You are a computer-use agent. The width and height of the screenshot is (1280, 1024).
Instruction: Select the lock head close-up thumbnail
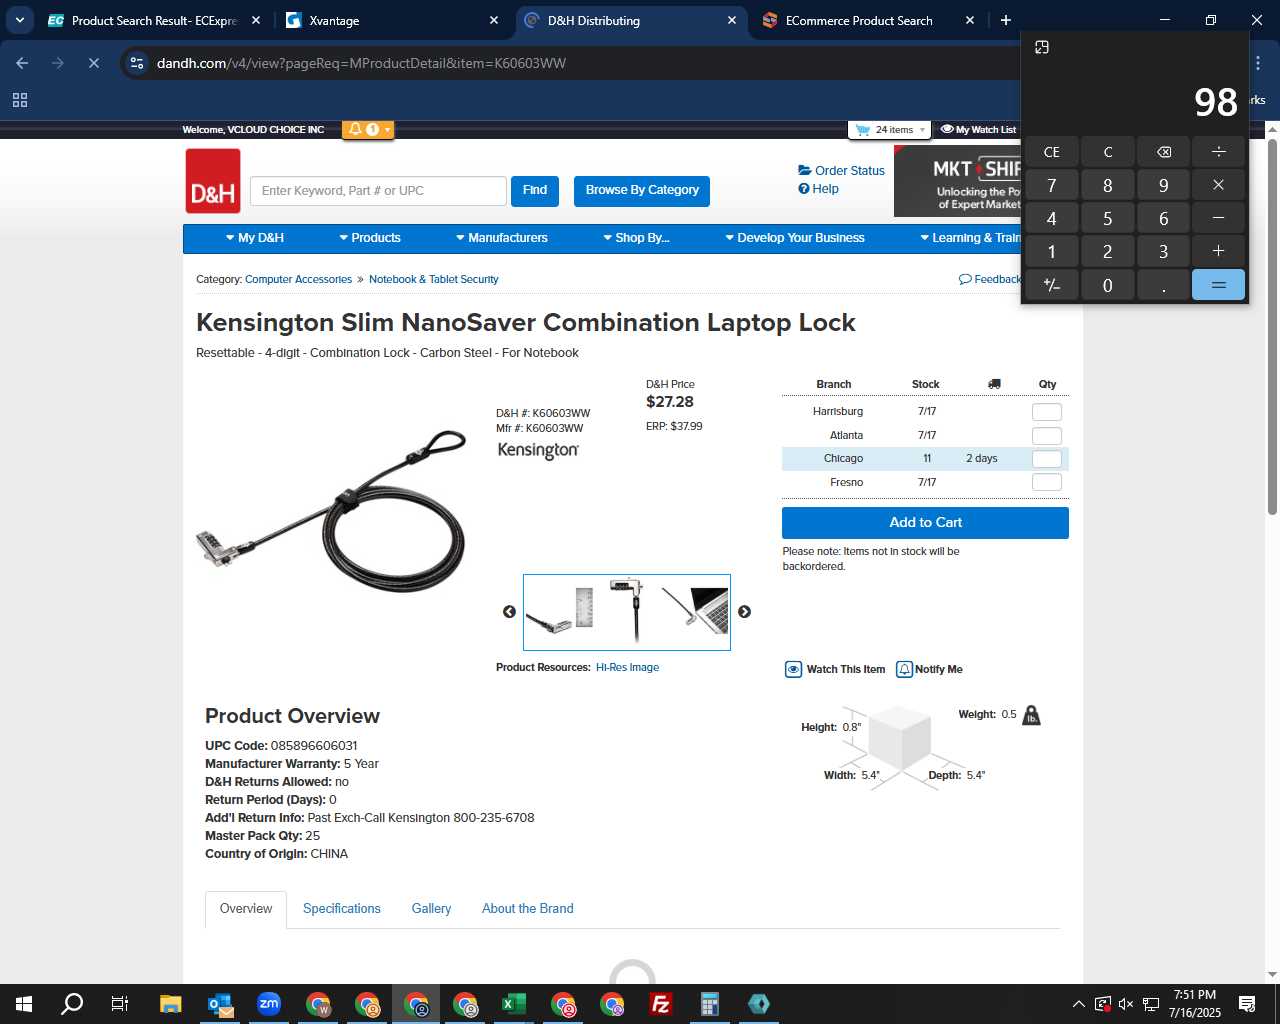pyautogui.click(x=560, y=612)
